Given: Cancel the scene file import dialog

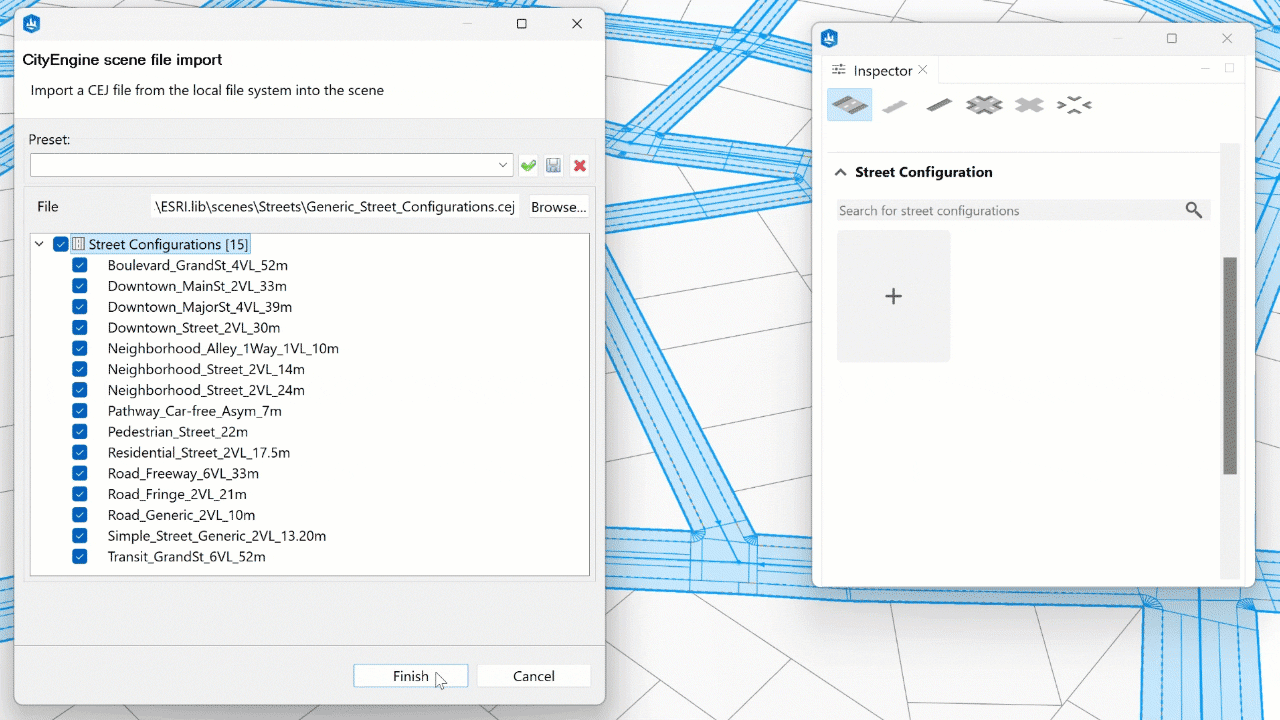Looking at the screenshot, I should (x=534, y=676).
